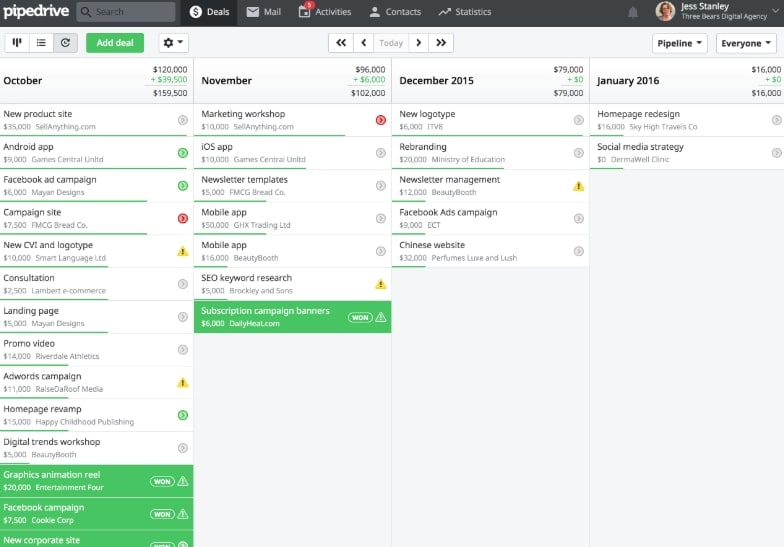This screenshot has height=547, width=784.
Task: Open the Facebook Ads campaign deal
Action: tap(490, 218)
